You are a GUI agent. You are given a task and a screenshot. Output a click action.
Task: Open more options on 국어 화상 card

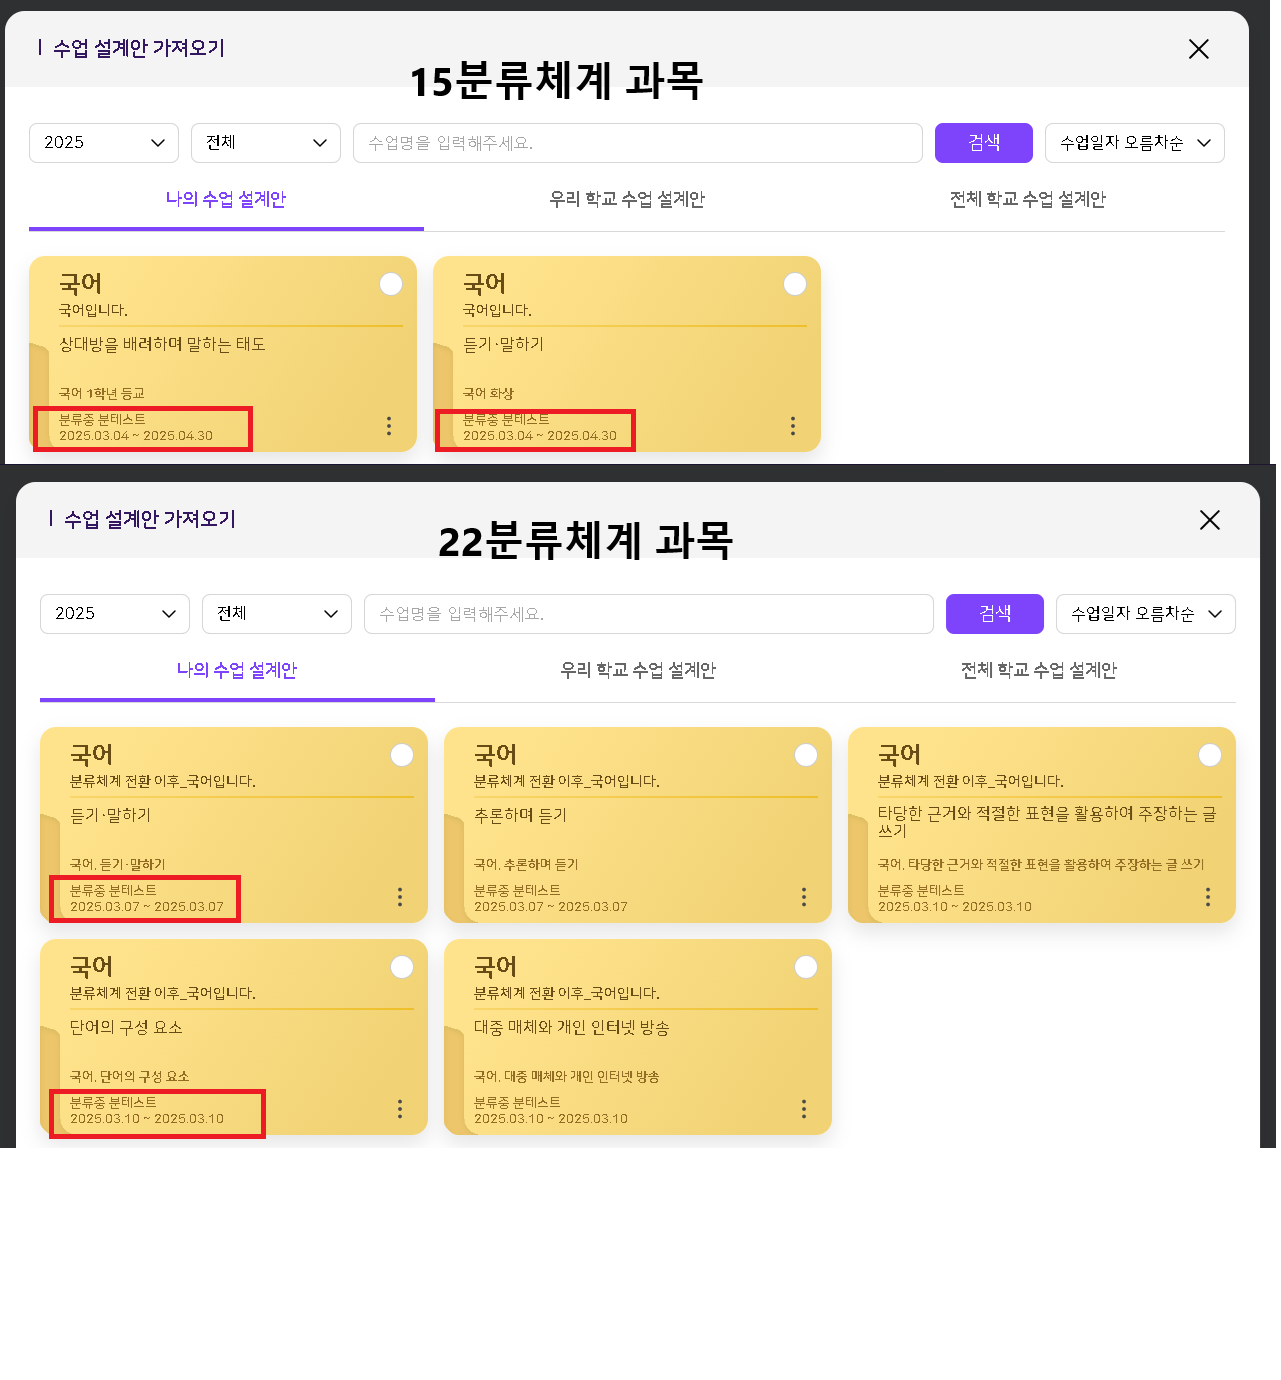point(793,426)
